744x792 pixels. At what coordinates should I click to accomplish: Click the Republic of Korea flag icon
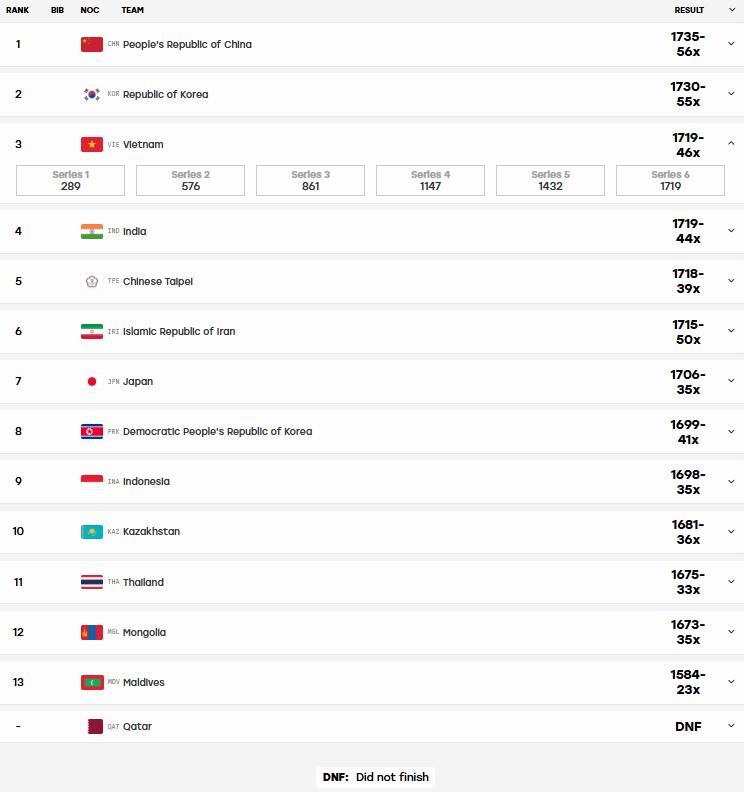91,94
